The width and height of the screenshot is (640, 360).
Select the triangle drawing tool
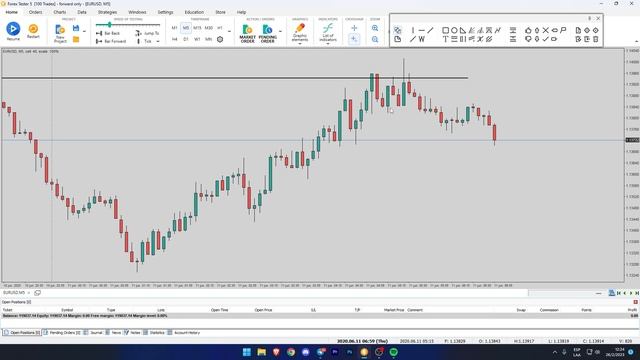tap(462, 30)
